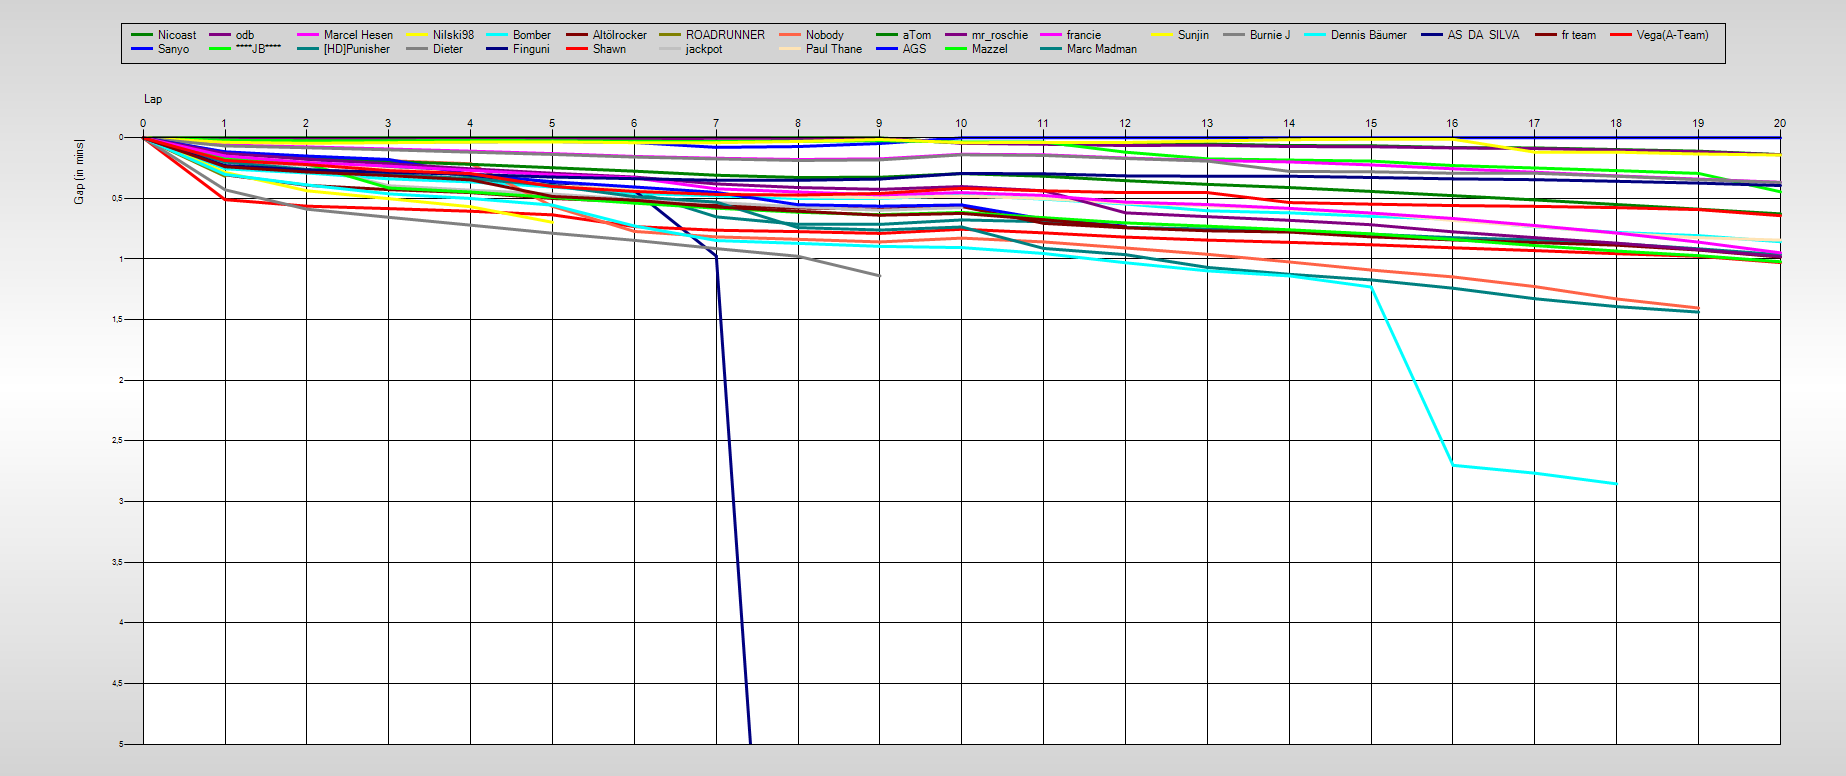
Task: Click the Sunjin yellow legend swatch
Action: point(1162,35)
